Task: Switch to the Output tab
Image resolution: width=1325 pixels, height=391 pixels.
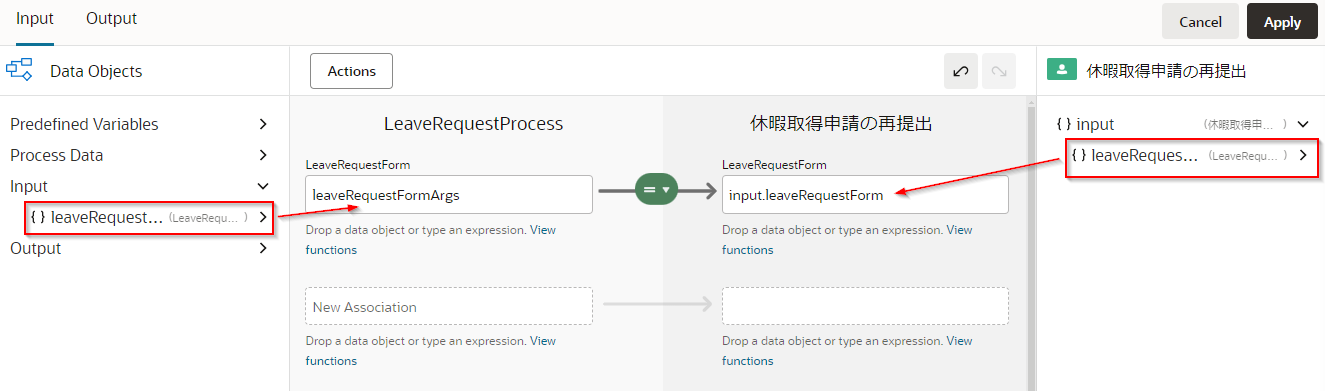Action: (111, 19)
